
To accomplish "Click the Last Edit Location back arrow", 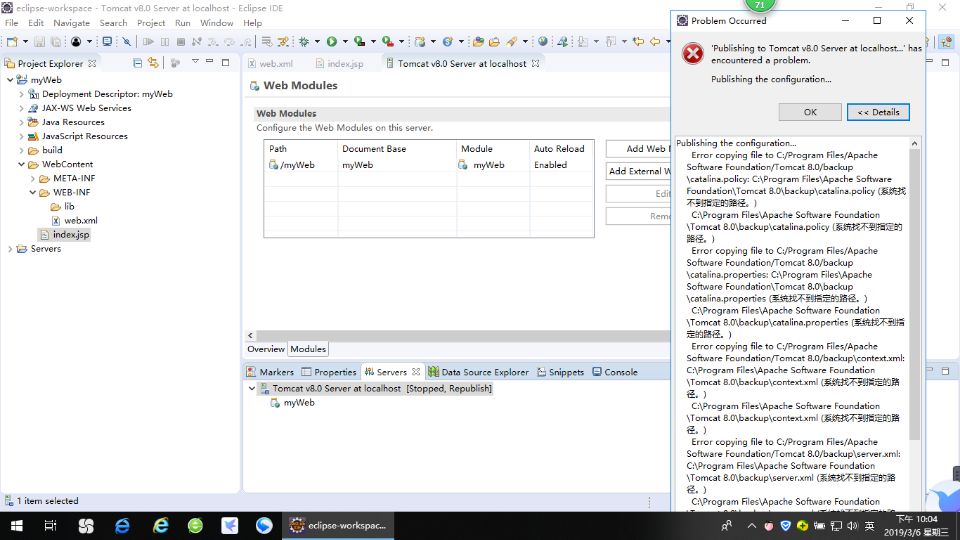I will (639, 42).
